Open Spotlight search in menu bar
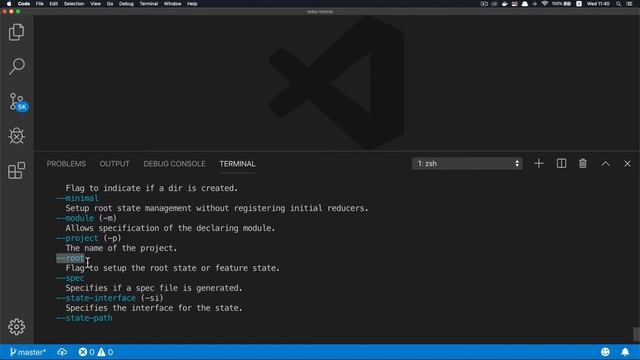This screenshot has width=640, height=360. [618, 4]
